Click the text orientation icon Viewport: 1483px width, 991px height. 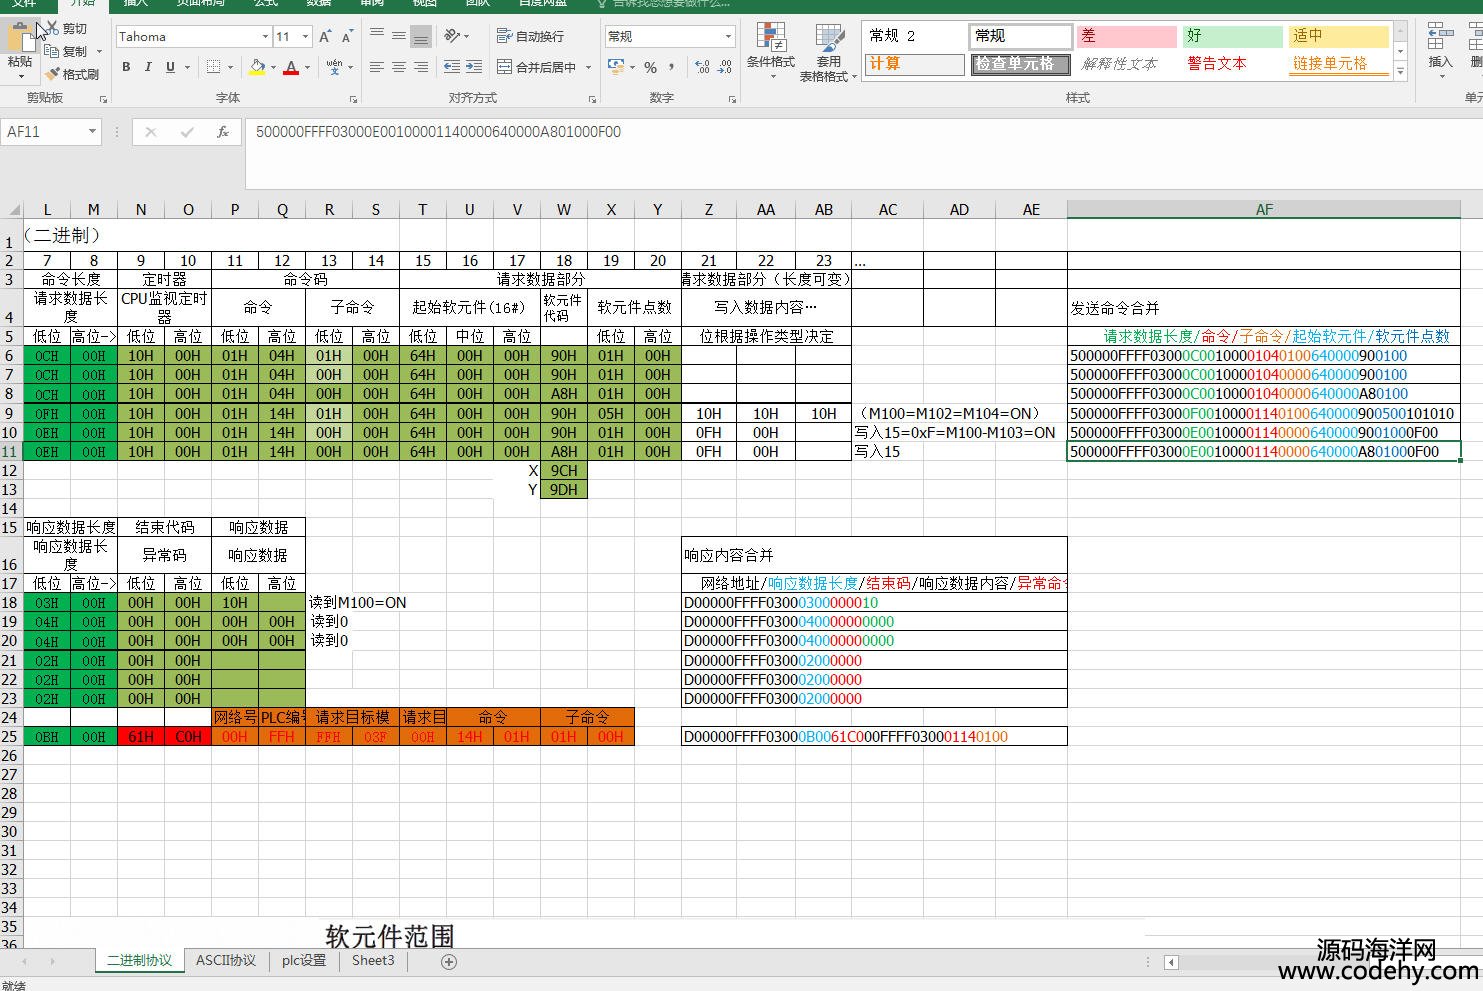click(452, 35)
